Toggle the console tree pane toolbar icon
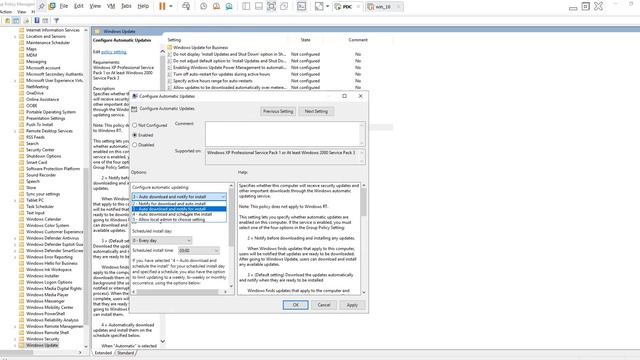This screenshot has height=360, width=640. point(16,20)
